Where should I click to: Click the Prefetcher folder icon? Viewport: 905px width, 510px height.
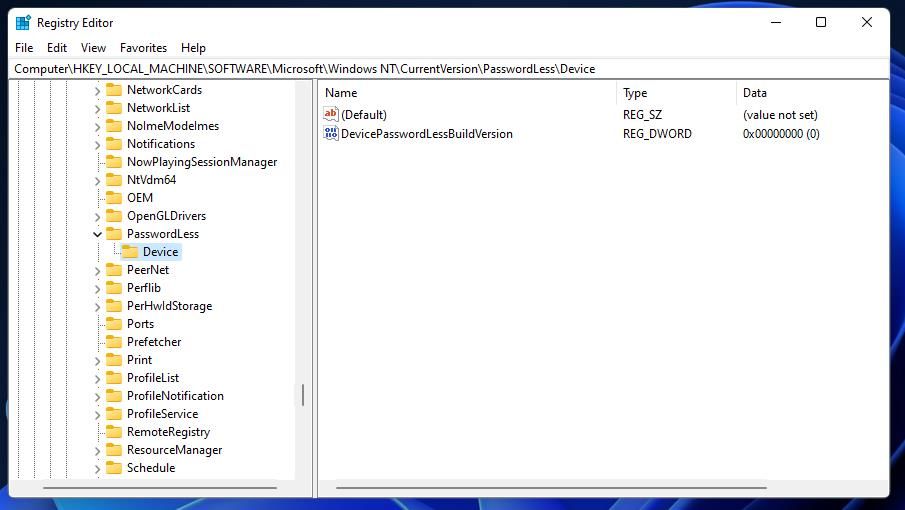tap(114, 342)
